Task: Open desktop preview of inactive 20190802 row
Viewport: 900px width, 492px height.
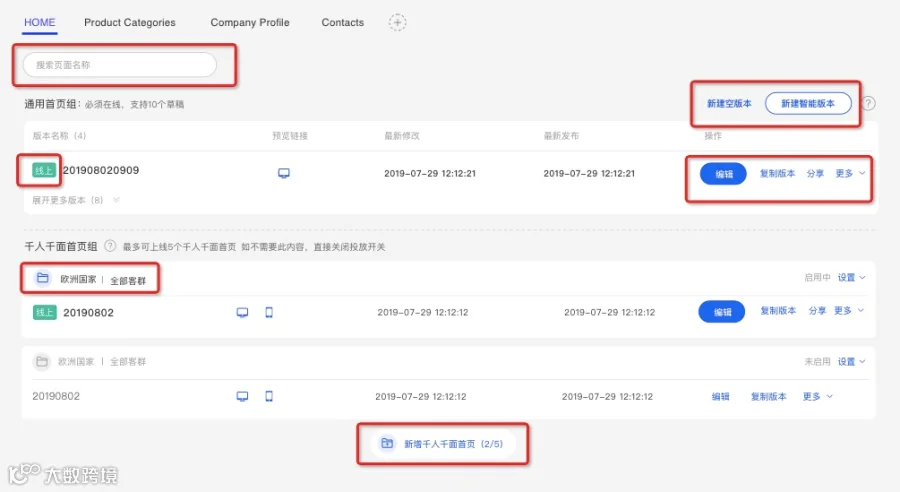Action: click(242, 396)
